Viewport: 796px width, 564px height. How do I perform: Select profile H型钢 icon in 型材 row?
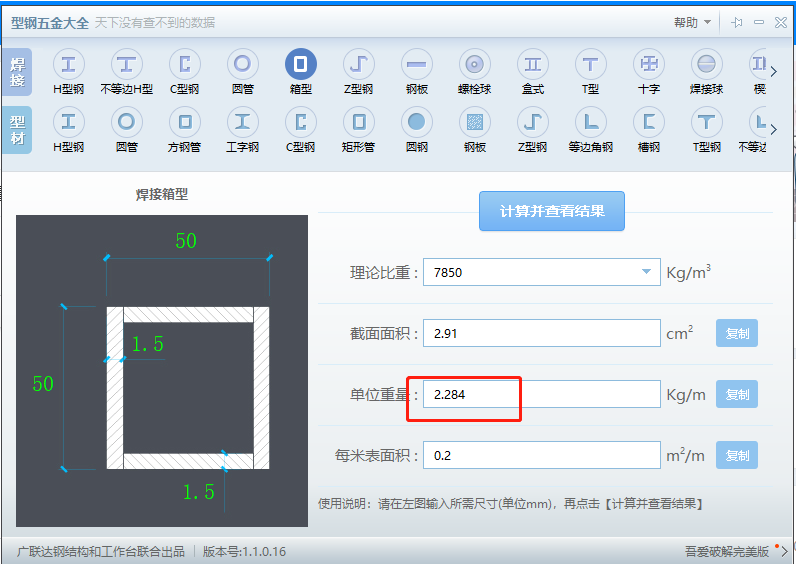(x=69, y=122)
